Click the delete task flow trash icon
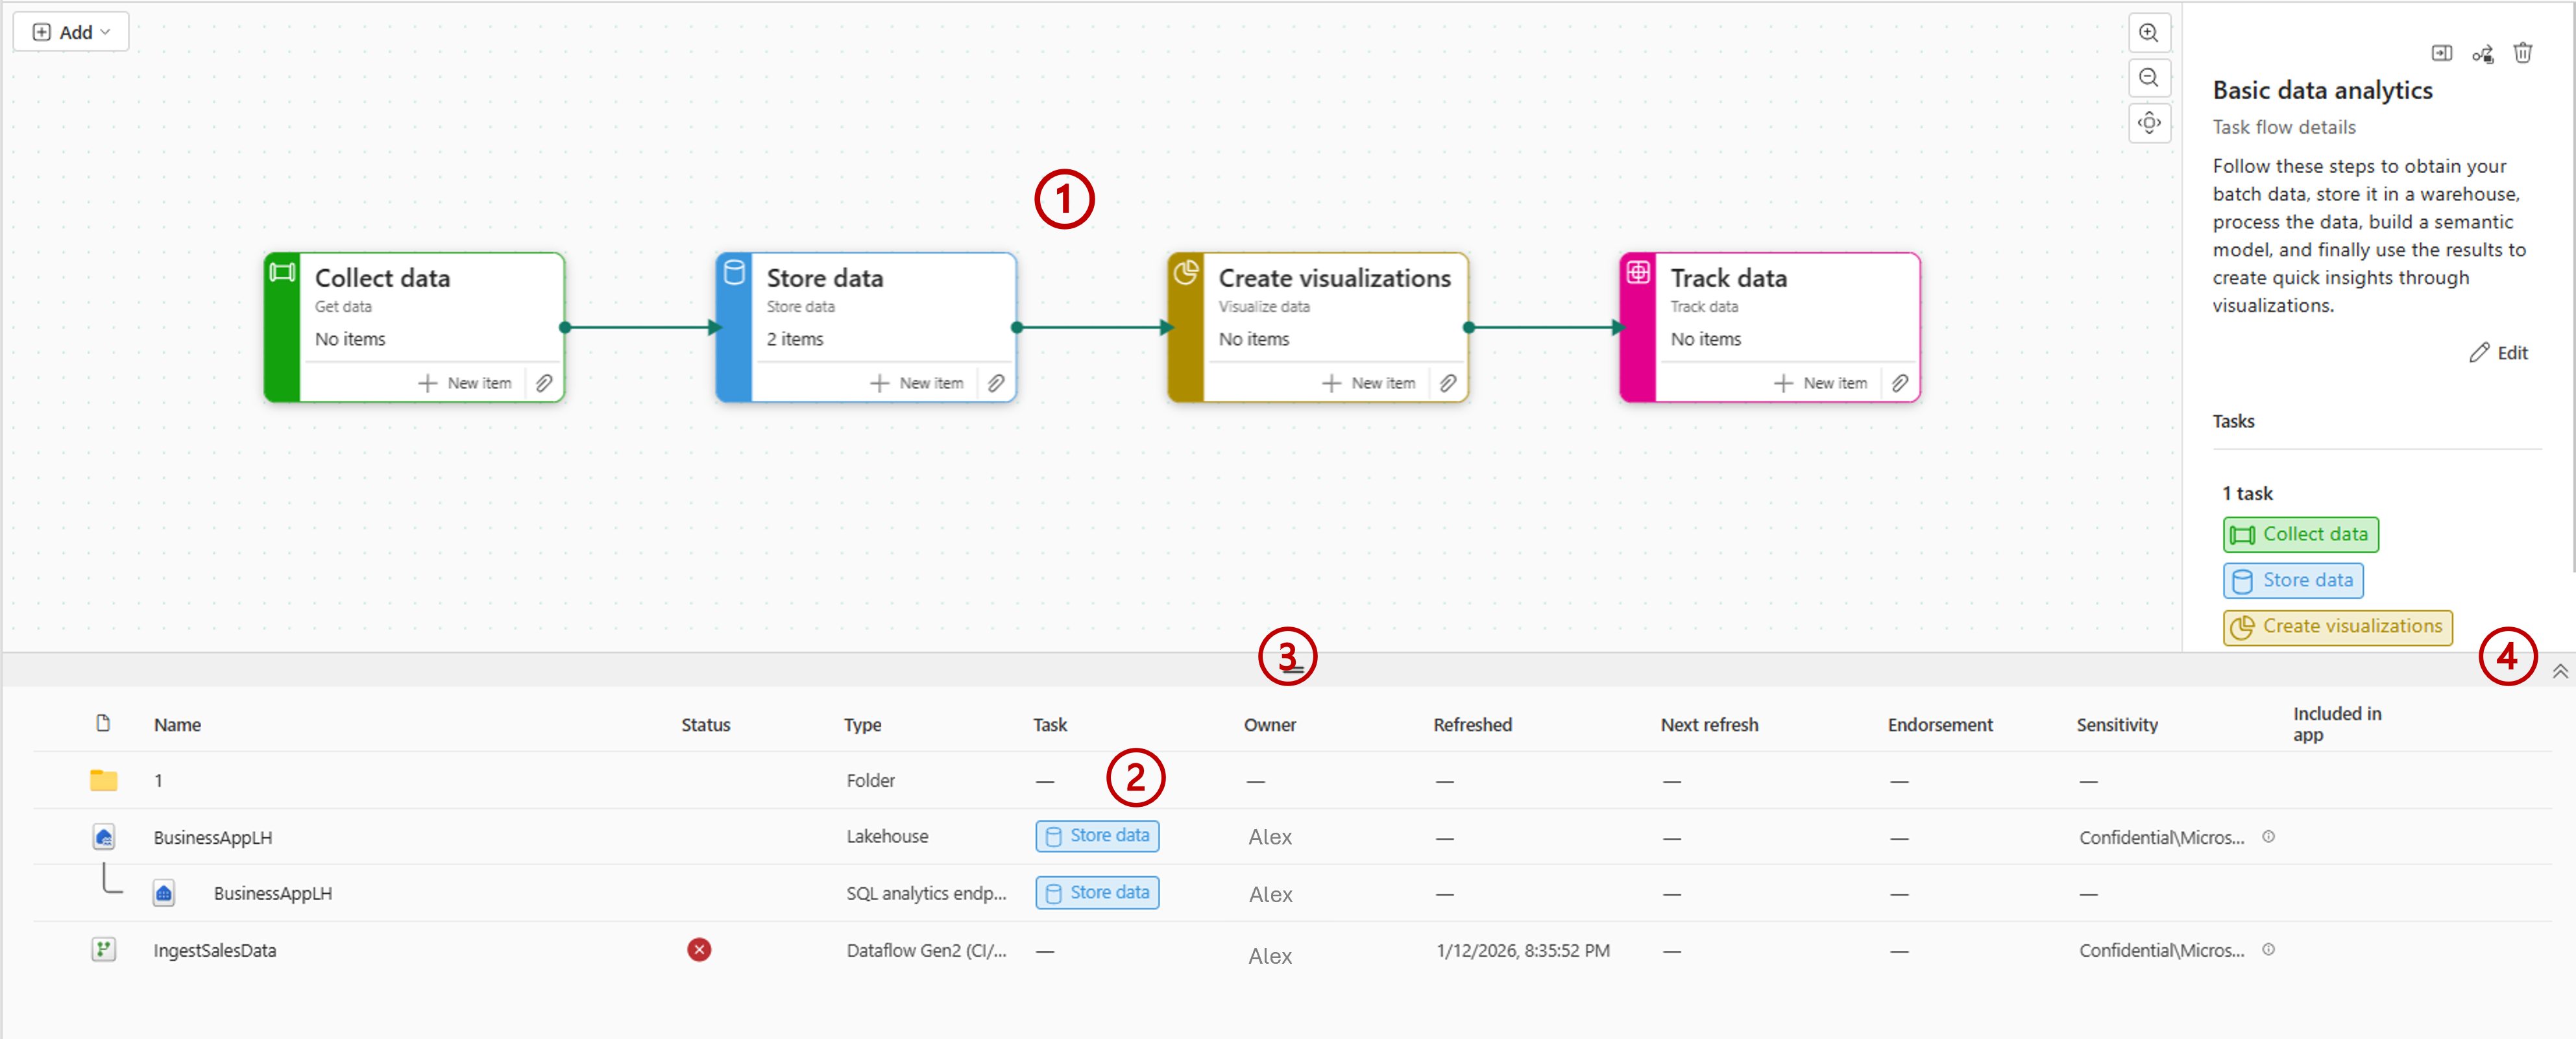The height and width of the screenshot is (1039, 2576). (x=2522, y=53)
